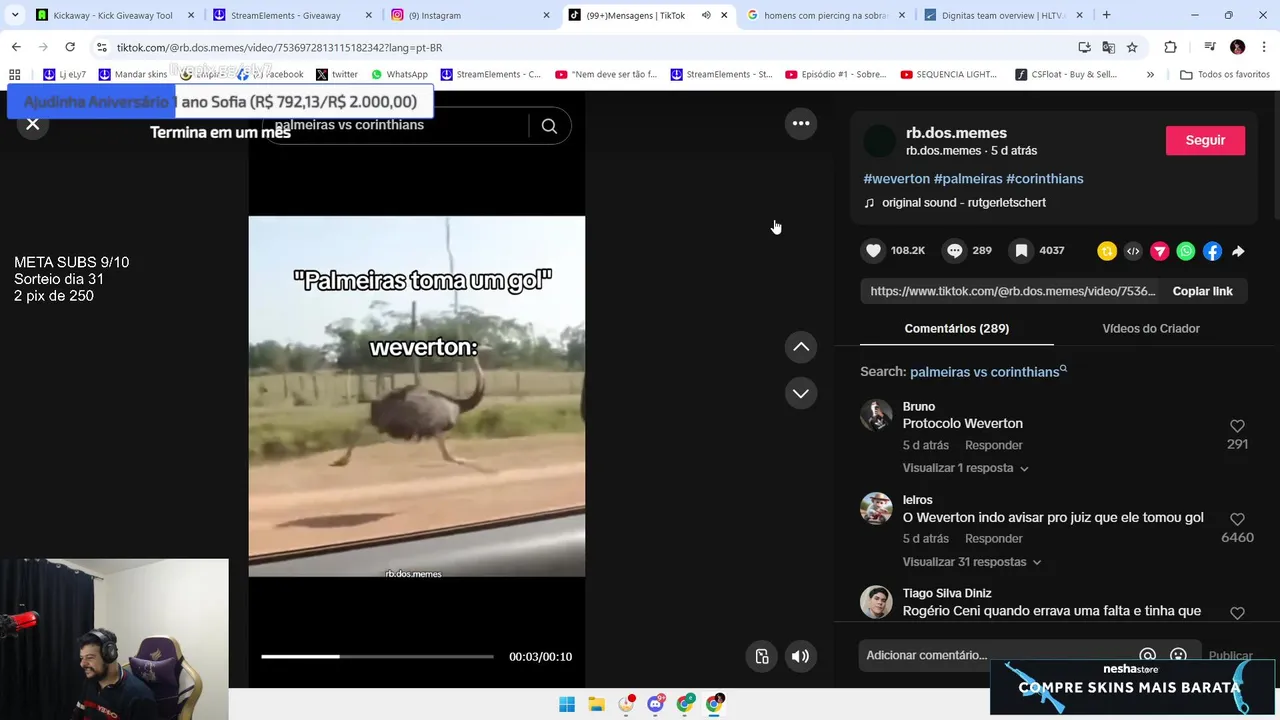Open a new tab with plus button
This screenshot has width=1280, height=720.
(1106, 15)
